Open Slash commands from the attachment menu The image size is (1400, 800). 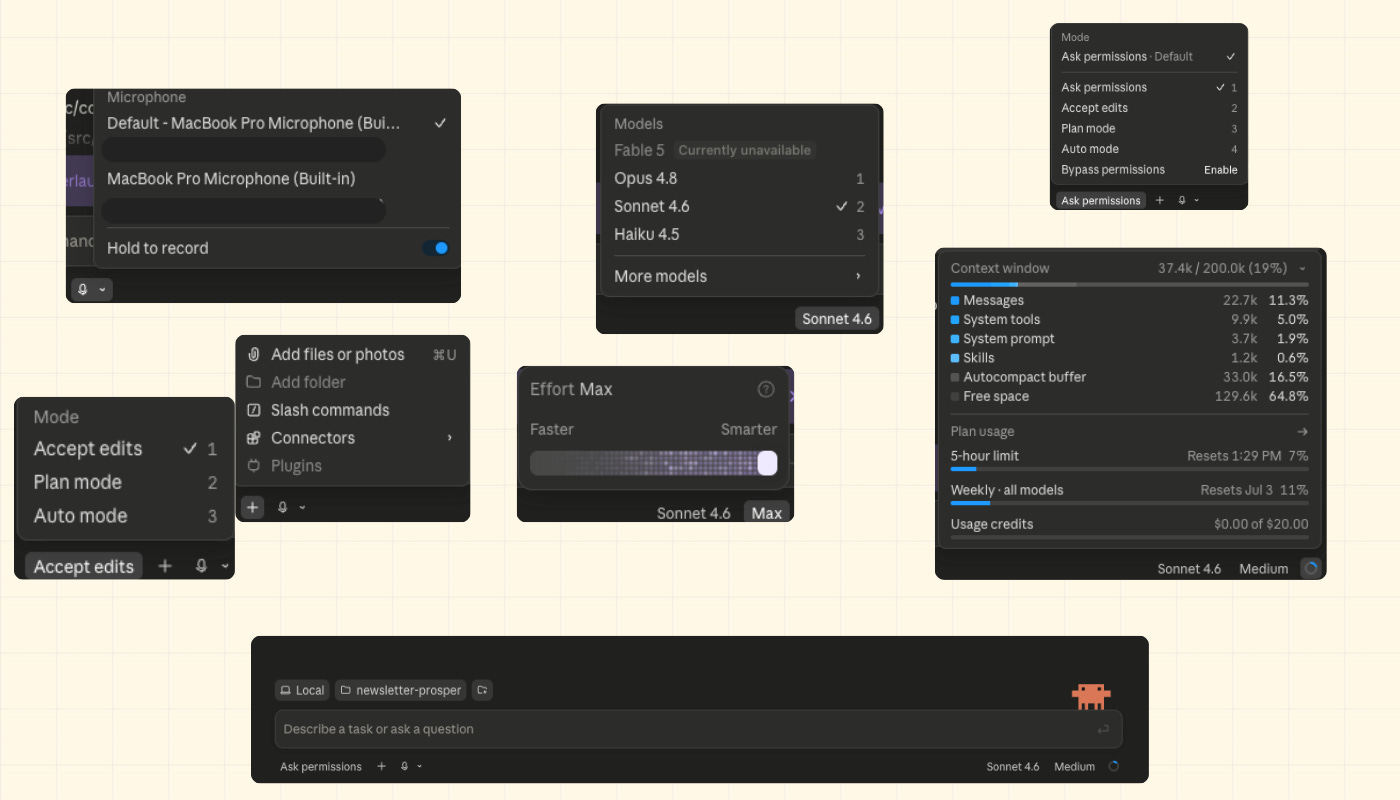[x=351, y=410]
